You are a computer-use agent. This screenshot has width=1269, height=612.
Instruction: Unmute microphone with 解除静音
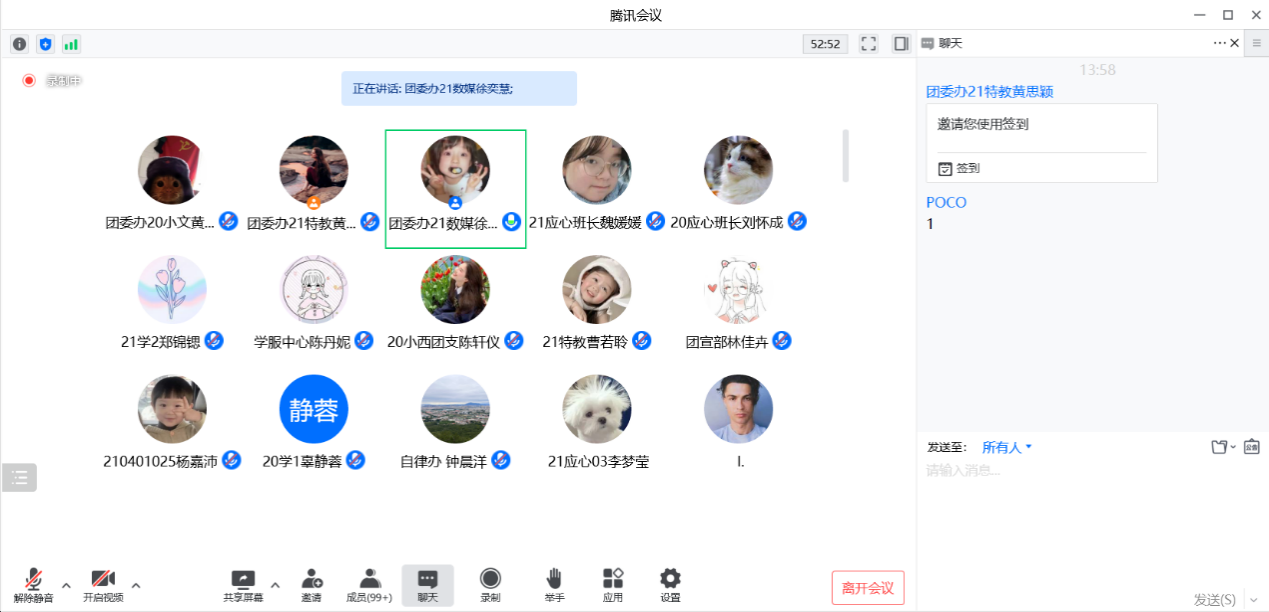(x=33, y=585)
